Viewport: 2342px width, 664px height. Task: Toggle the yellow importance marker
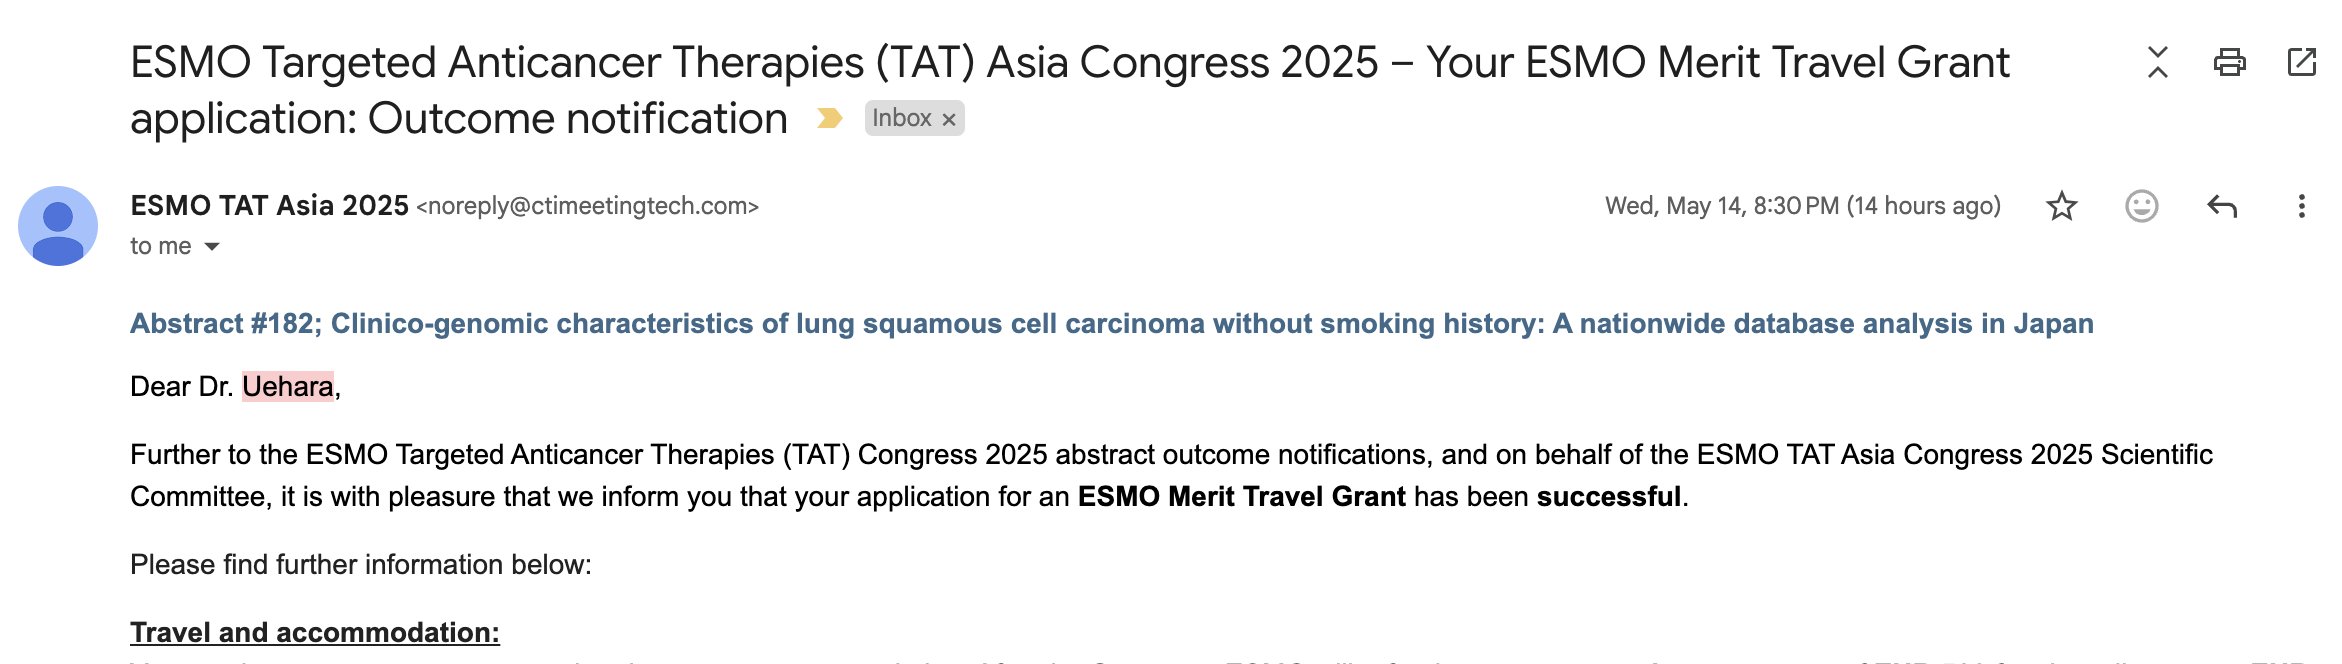click(829, 118)
